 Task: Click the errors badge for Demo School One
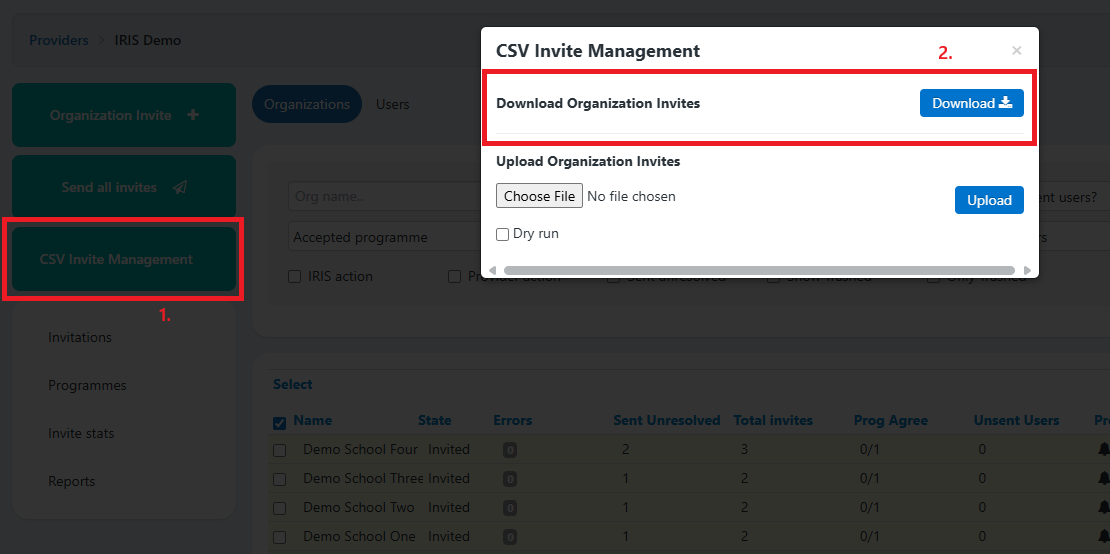tap(510, 537)
